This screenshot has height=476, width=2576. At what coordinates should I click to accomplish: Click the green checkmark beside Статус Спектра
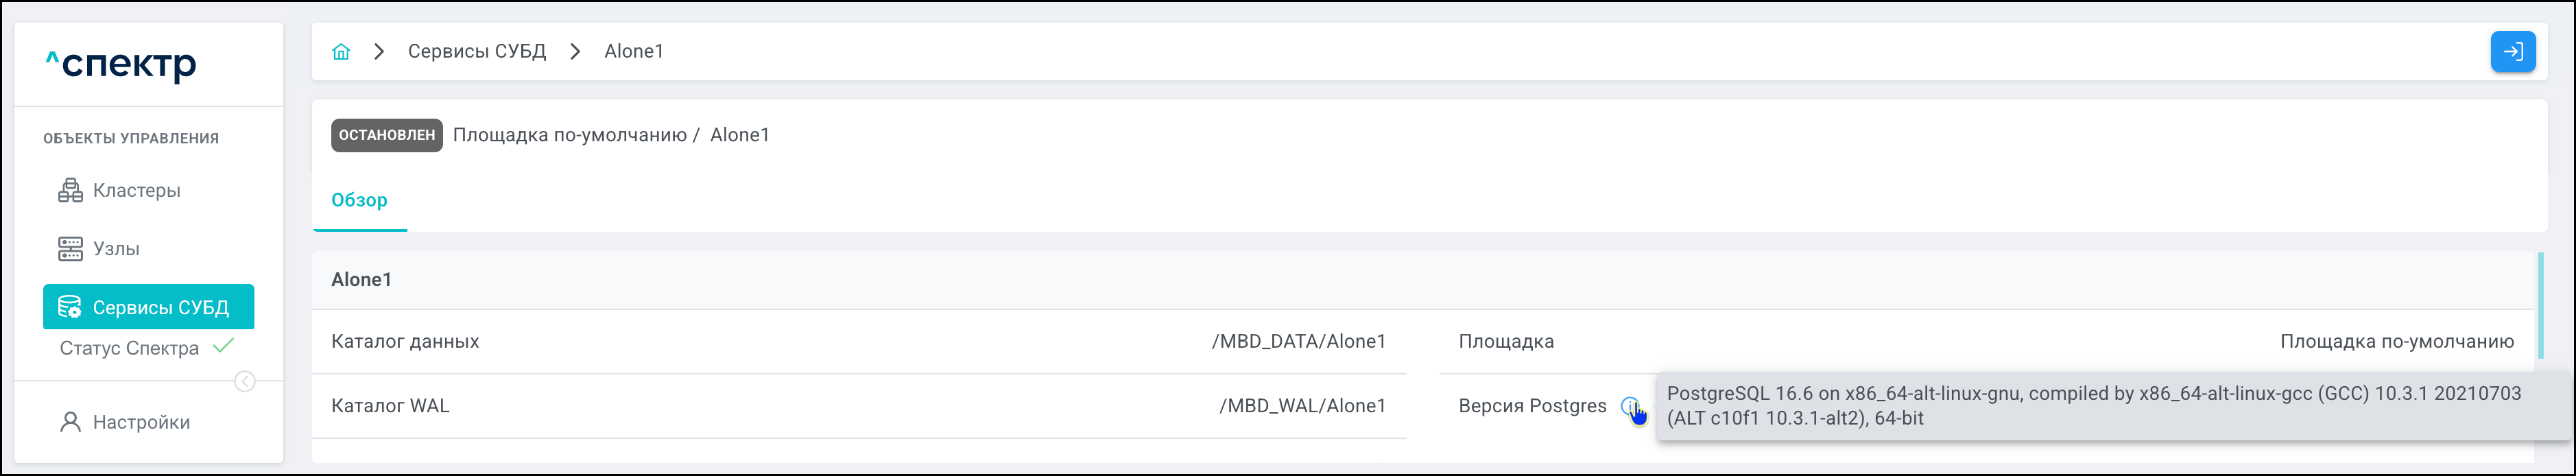pos(224,346)
